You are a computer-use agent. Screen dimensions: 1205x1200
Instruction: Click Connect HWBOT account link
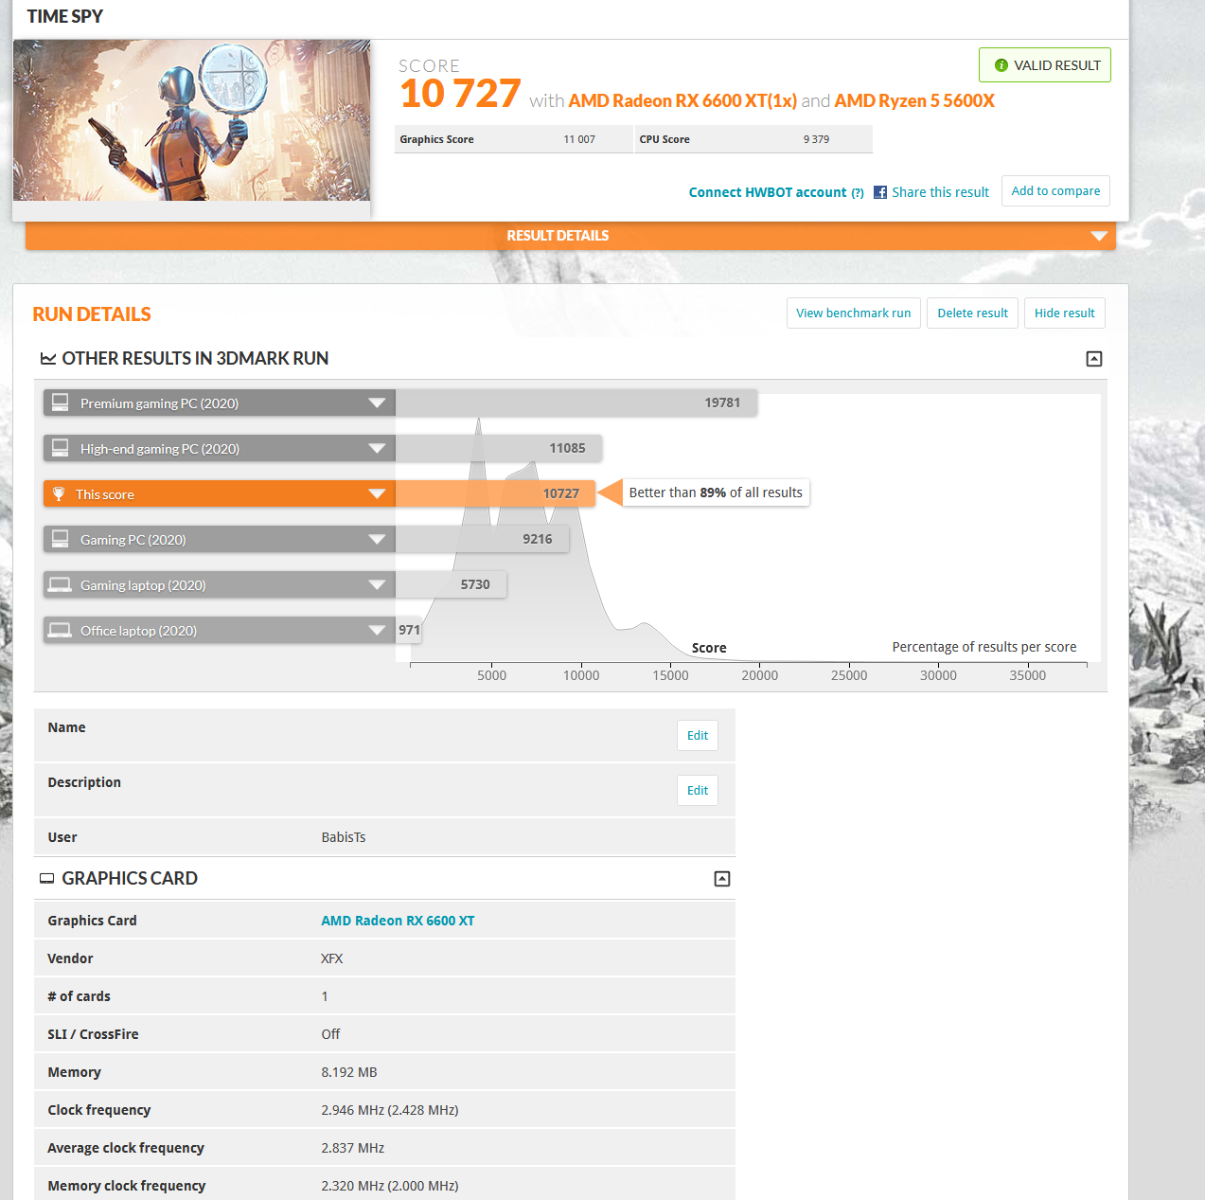767,192
